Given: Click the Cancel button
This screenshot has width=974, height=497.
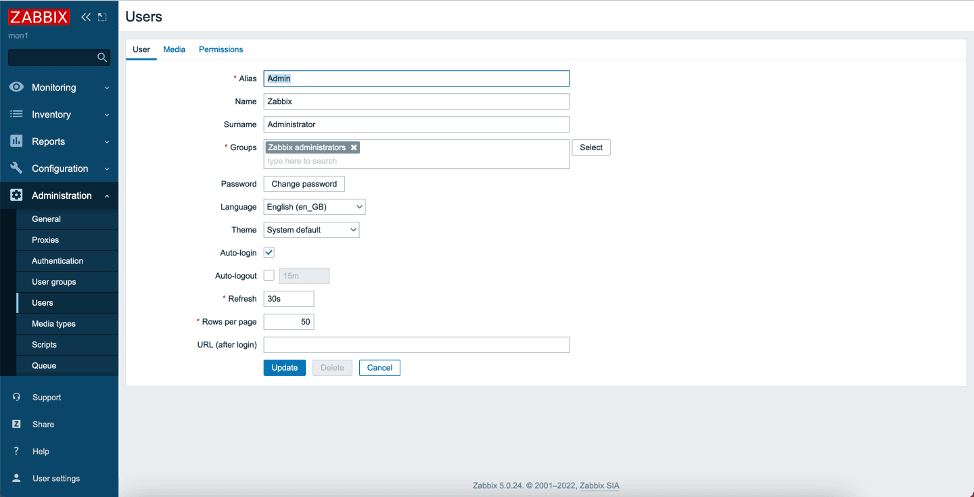Looking at the screenshot, I should coord(380,368).
